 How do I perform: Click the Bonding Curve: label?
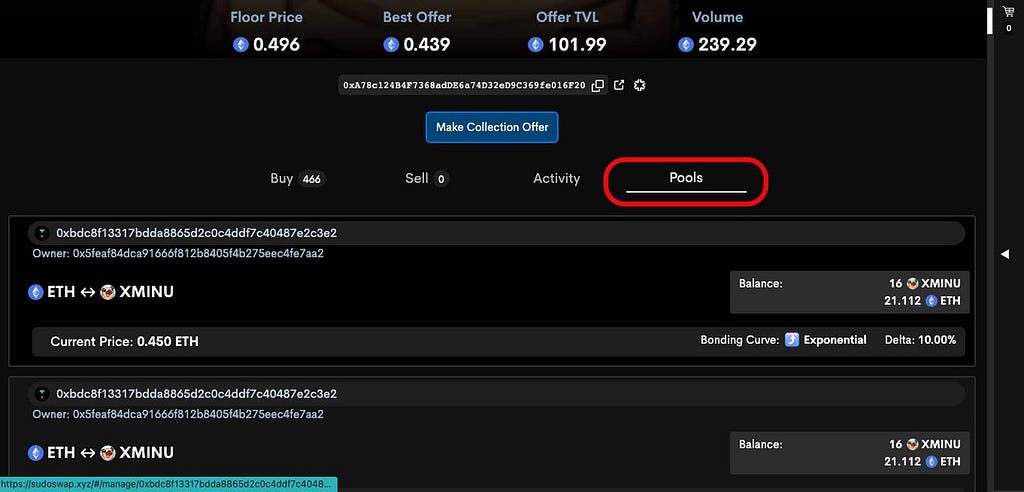click(x=740, y=340)
